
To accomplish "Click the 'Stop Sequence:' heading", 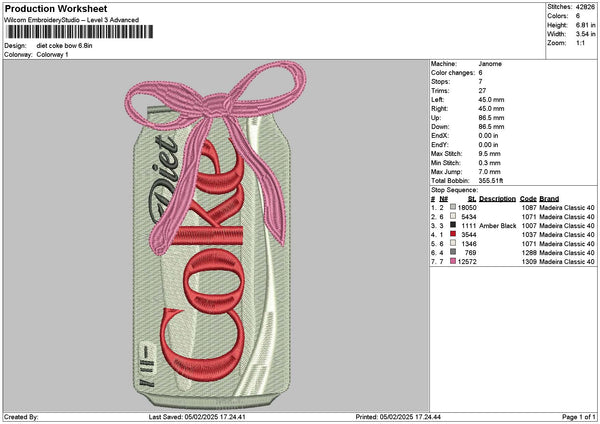I will pos(455,190).
